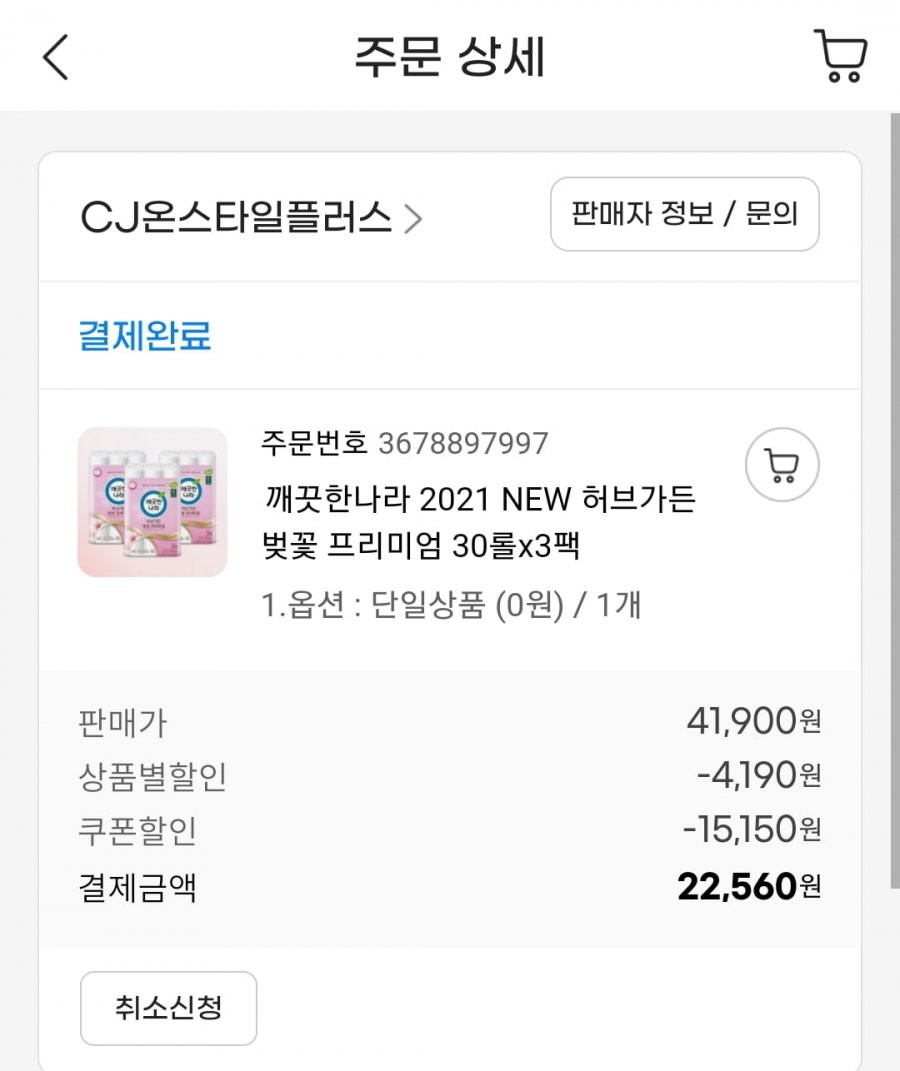Click the 상품별할인 -4,190원 discount row
The width and height of the screenshot is (900, 1071).
[449, 776]
